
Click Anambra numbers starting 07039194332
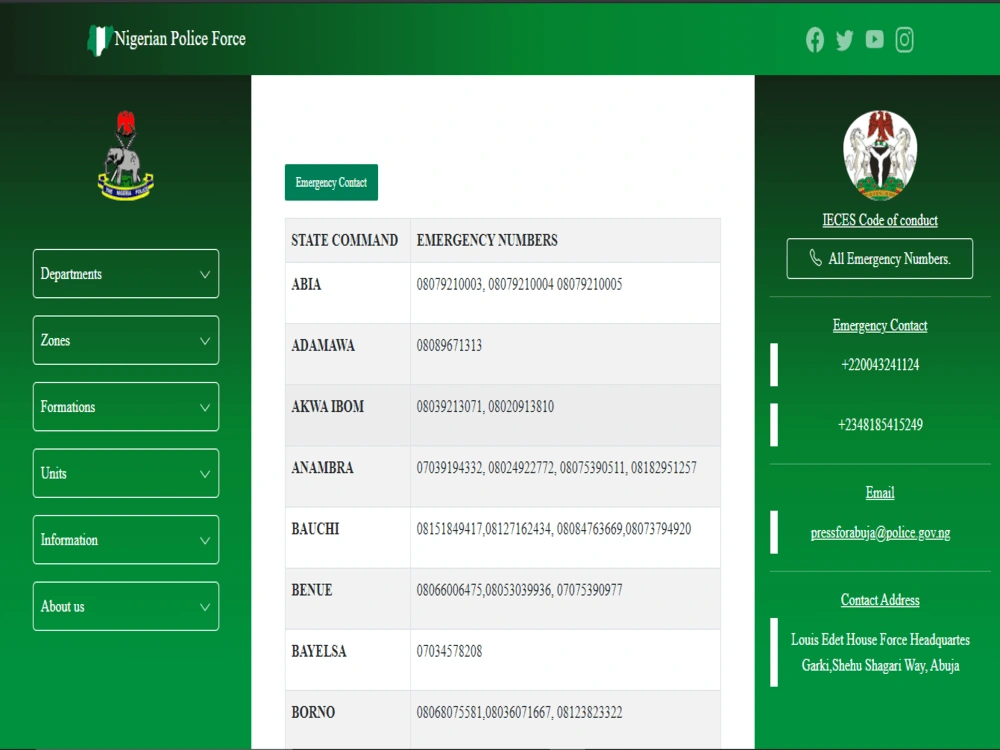556,468
